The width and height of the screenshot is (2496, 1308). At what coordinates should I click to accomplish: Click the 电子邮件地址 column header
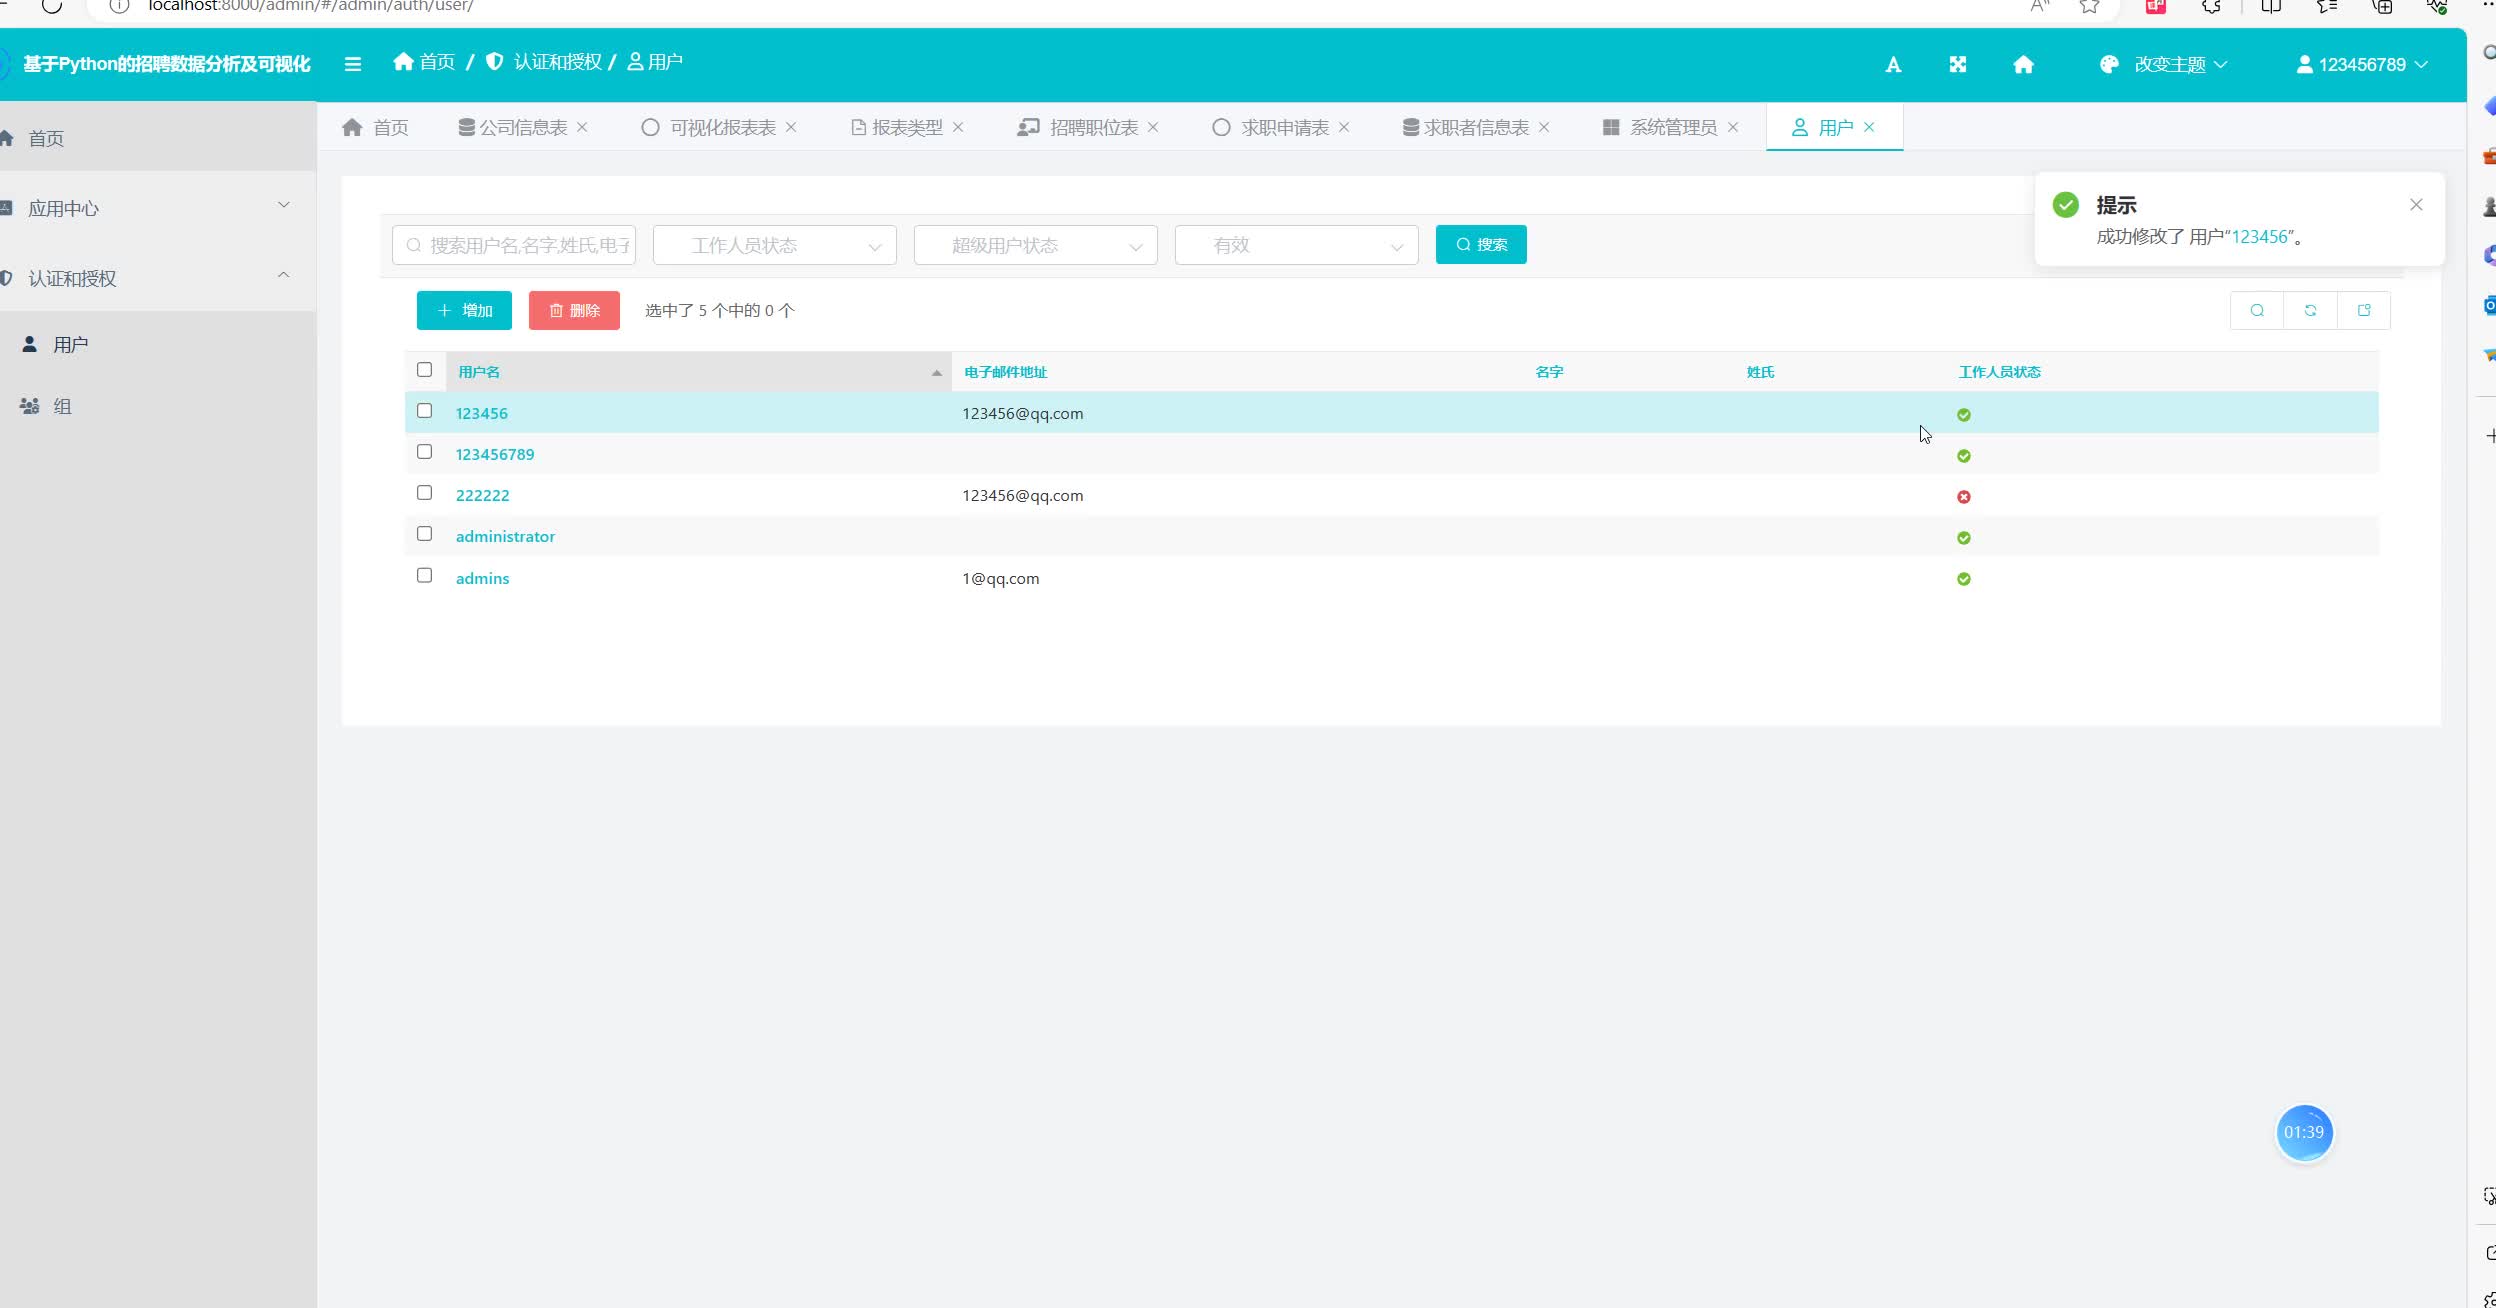point(1005,372)
